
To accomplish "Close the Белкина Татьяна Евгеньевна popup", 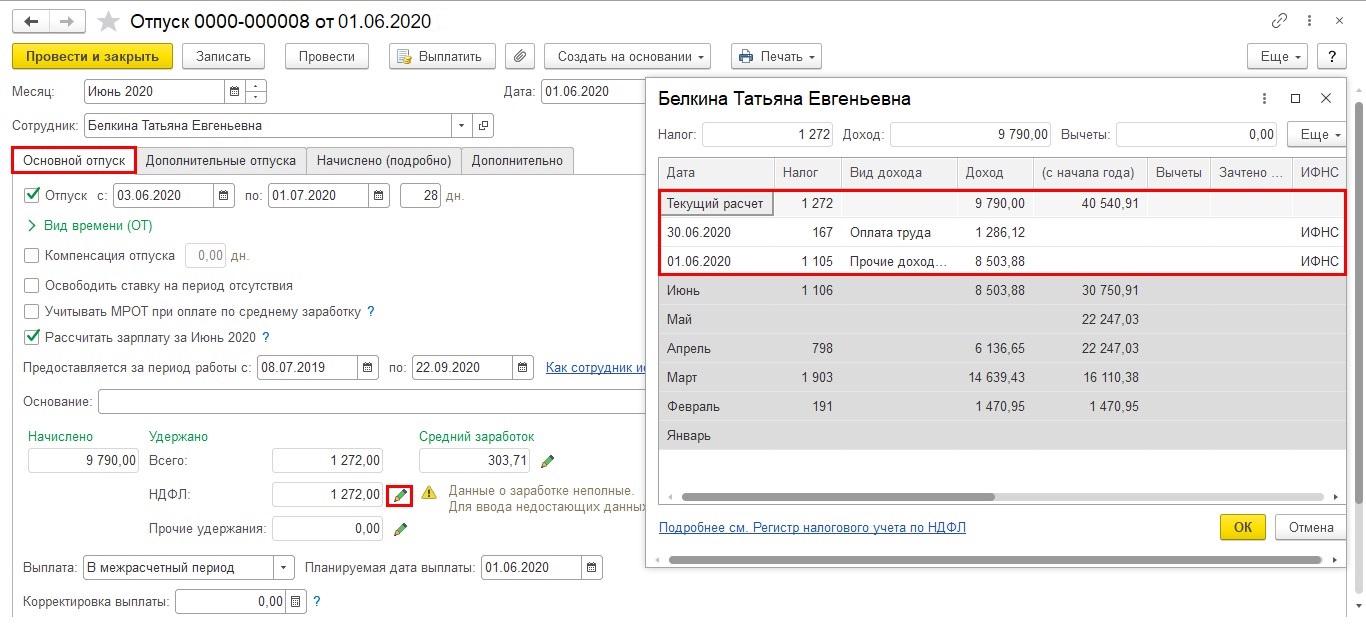I will (1326, 99).
